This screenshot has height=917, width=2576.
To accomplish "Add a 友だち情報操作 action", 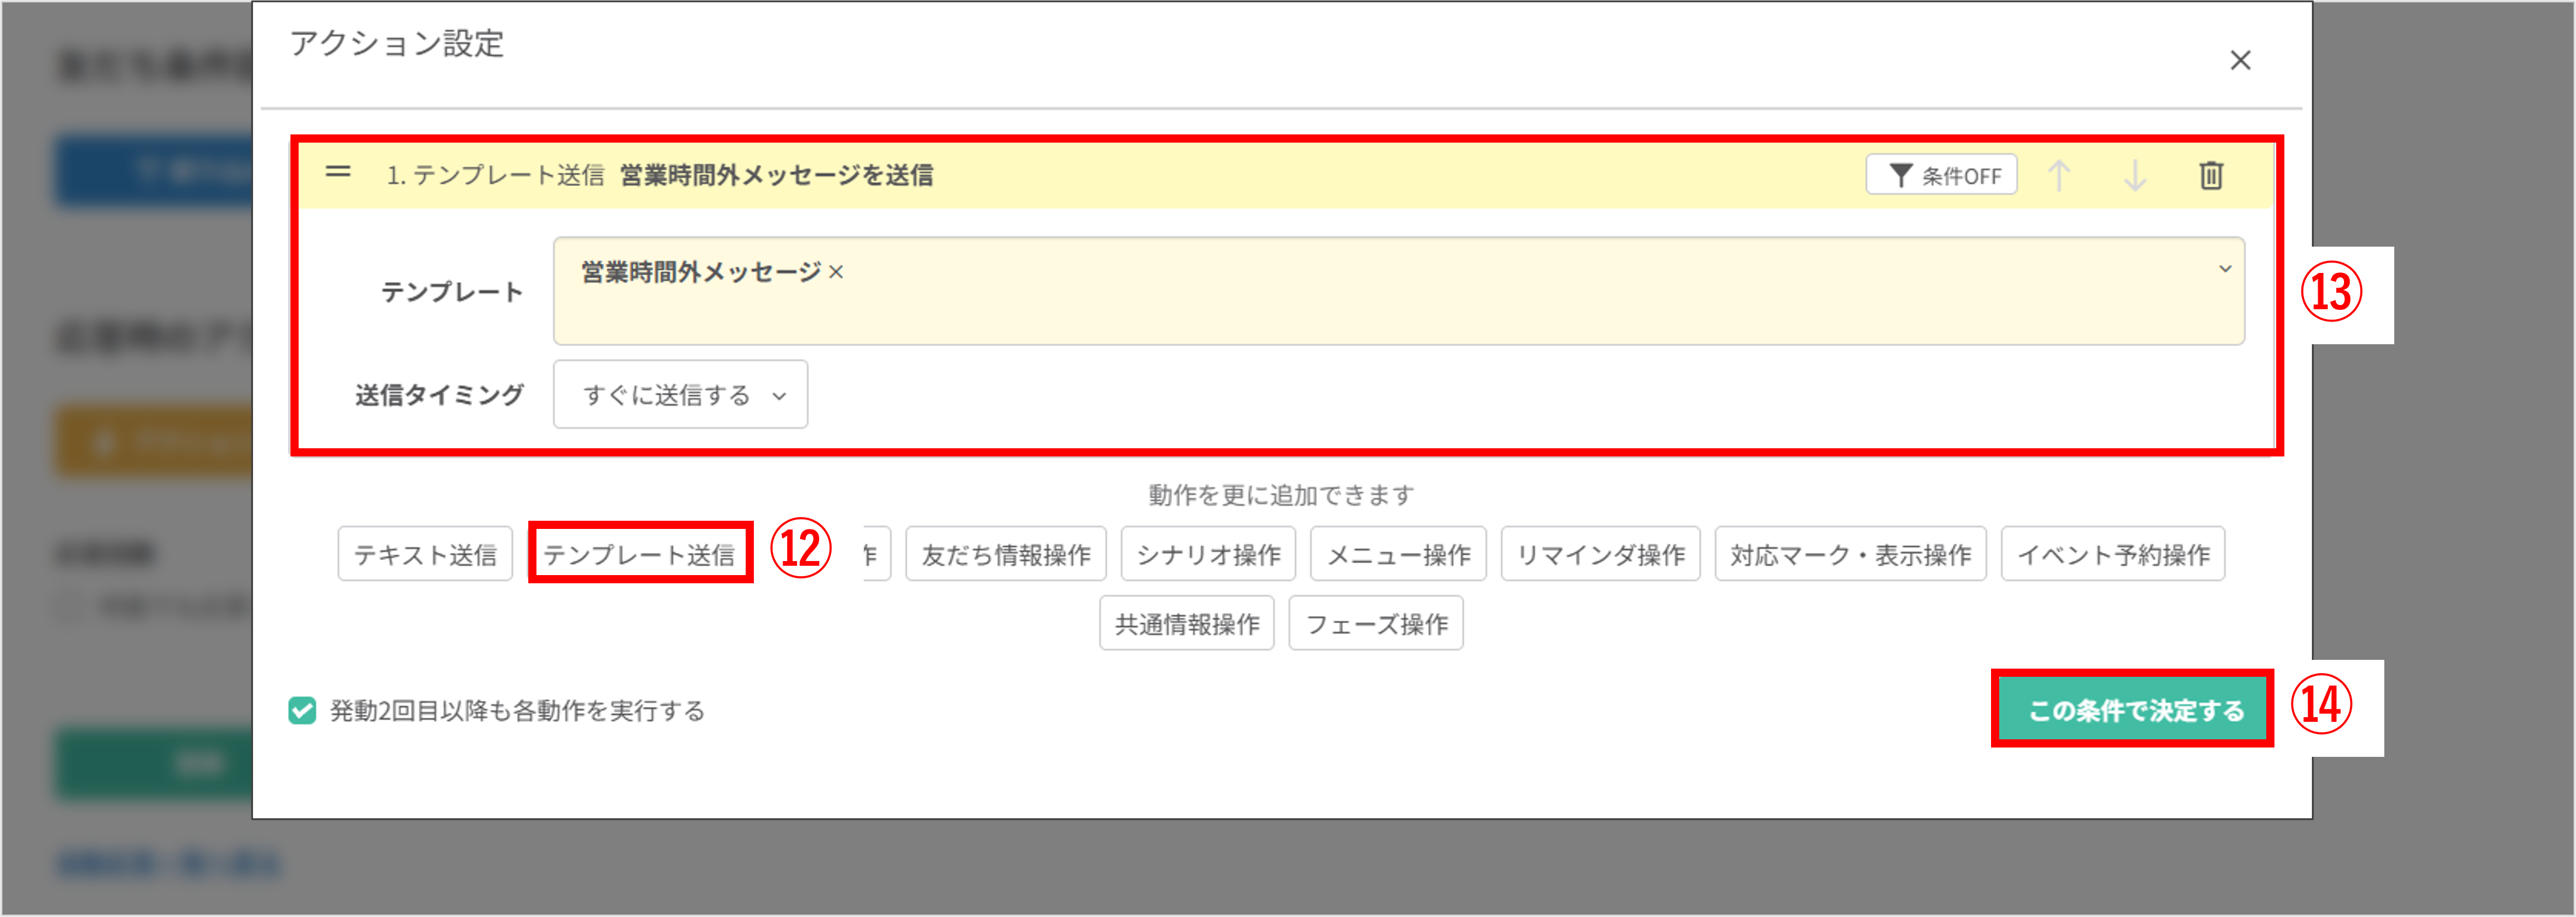I will [x=1005, y=554].
